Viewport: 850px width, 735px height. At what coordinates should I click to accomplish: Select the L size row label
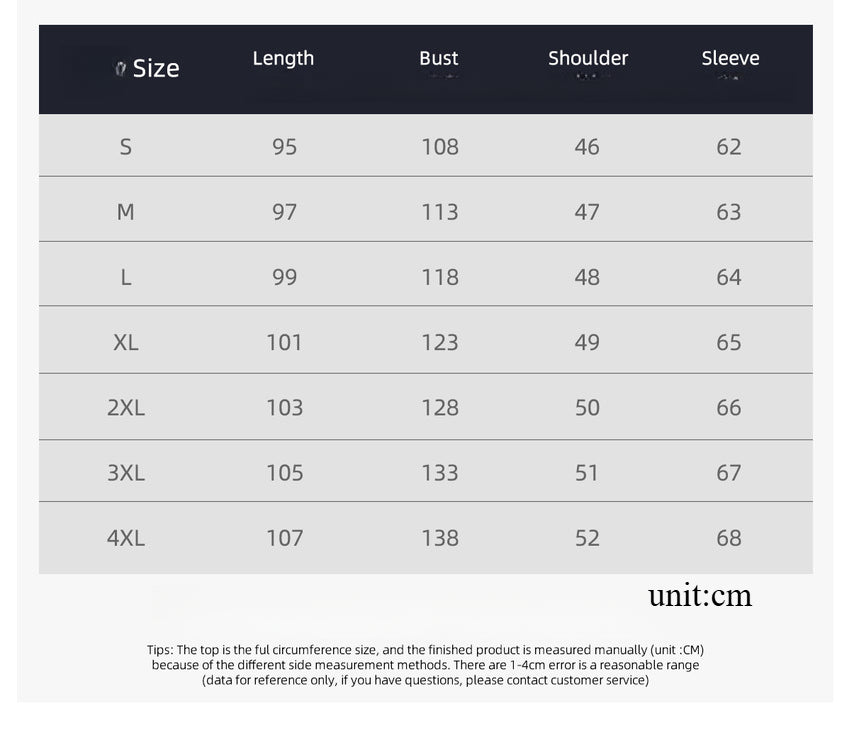pos(126,277)
